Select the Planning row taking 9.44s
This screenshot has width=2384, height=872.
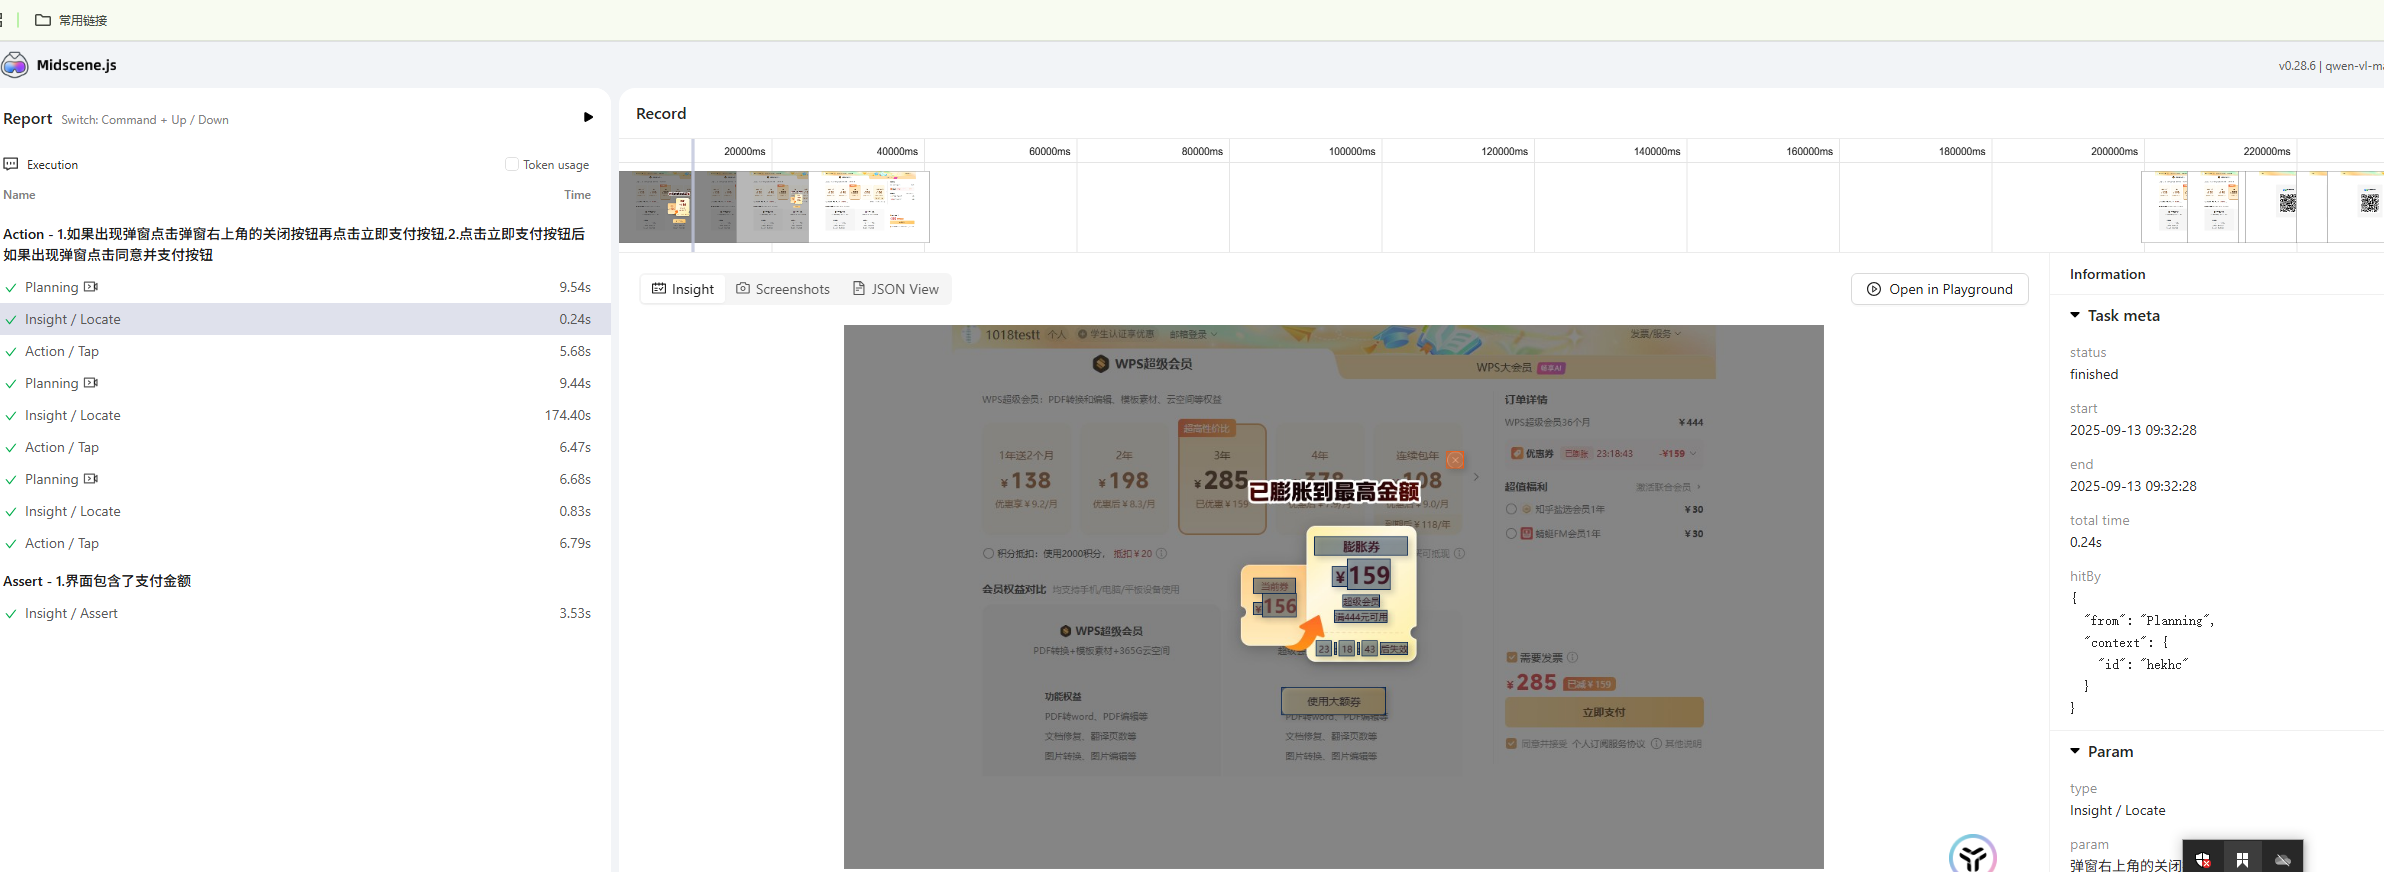(x=305, y=383)
